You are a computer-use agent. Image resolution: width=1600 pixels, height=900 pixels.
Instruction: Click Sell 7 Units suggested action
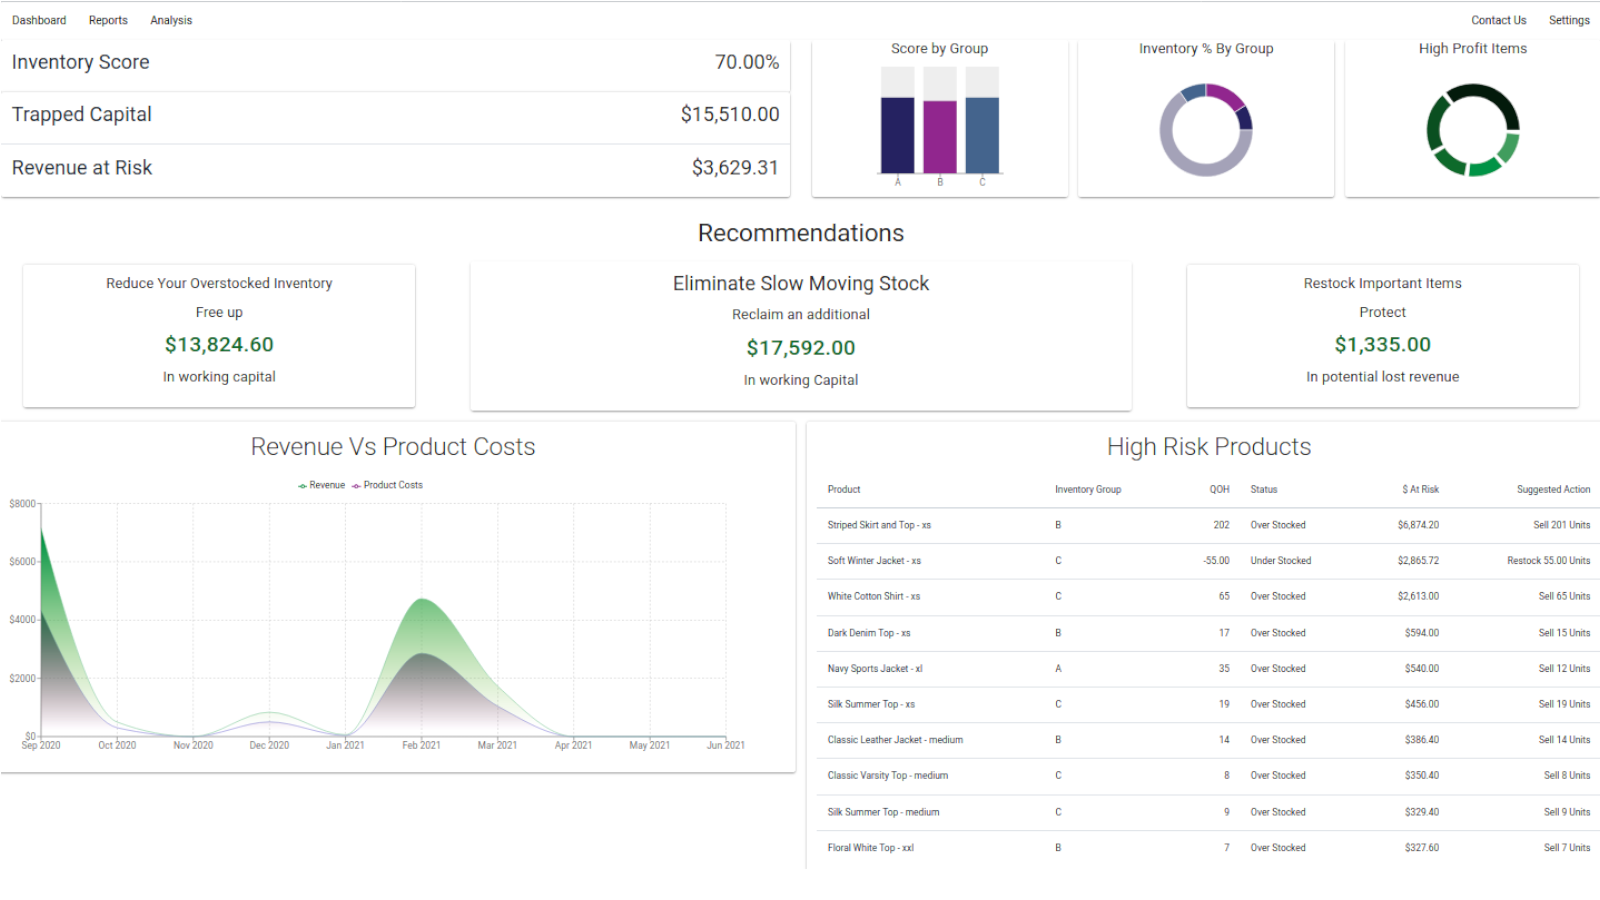[1567, 848]
